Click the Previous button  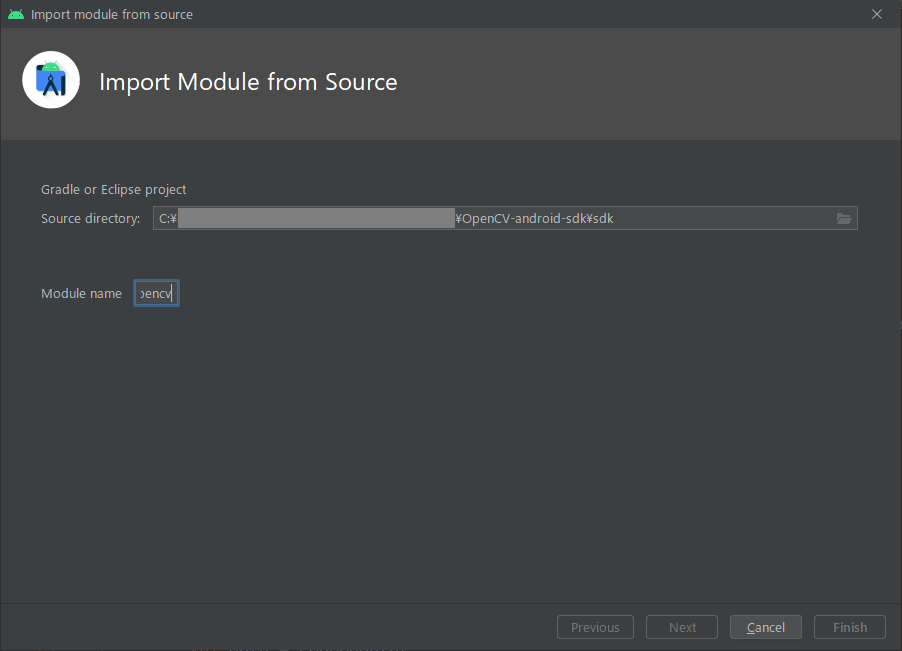tap(595, 627)
